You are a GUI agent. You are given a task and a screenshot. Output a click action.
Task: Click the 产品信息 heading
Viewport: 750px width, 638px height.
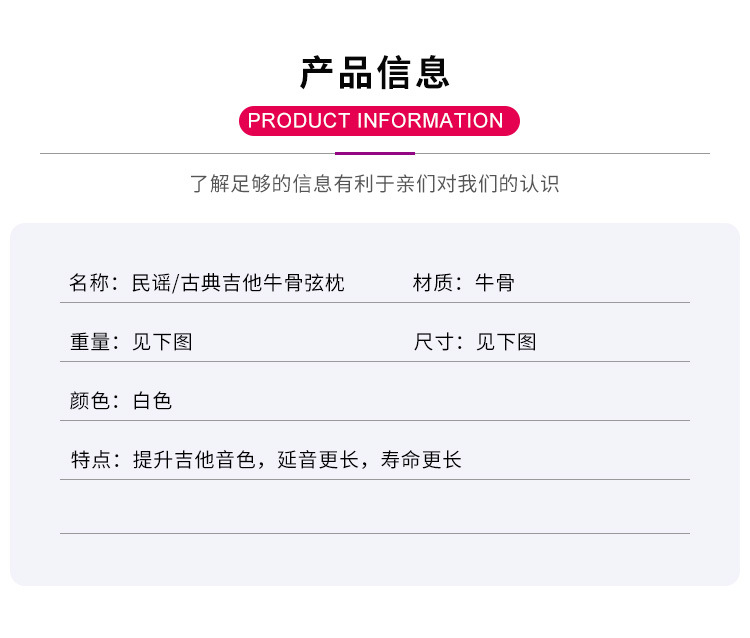point(375,73)
